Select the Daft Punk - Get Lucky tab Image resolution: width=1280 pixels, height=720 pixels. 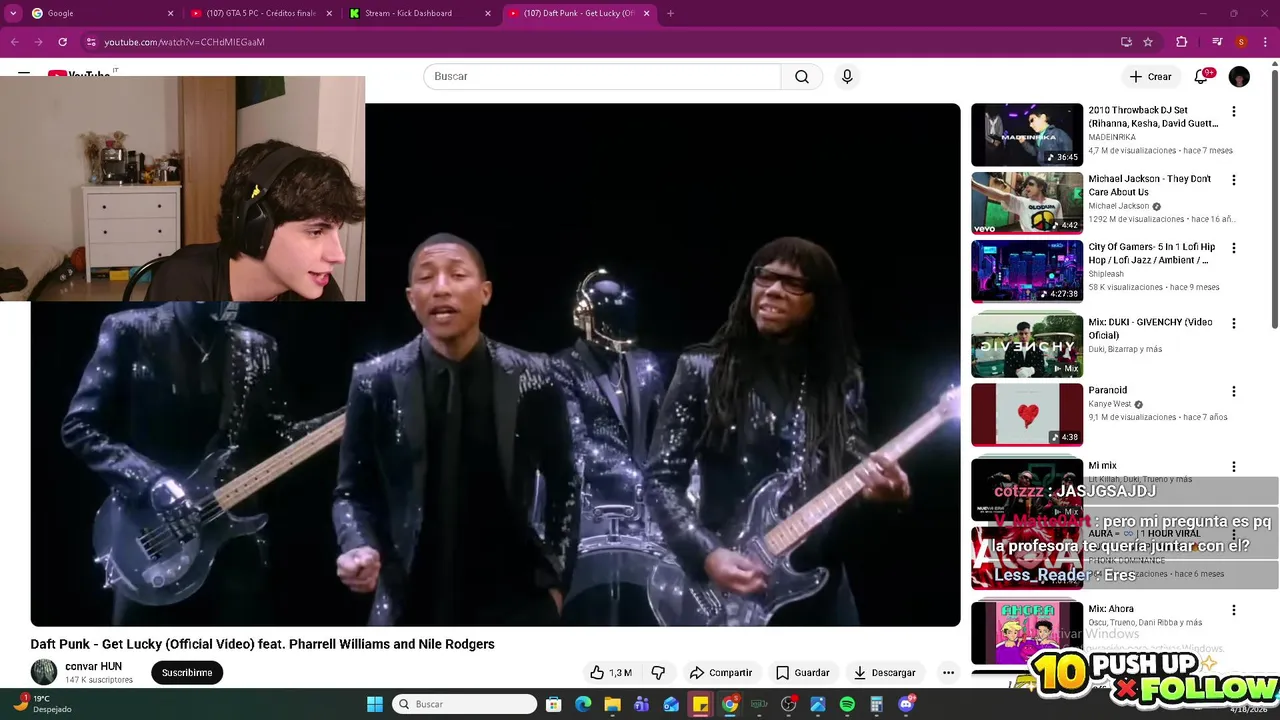(x=580, y=13)
